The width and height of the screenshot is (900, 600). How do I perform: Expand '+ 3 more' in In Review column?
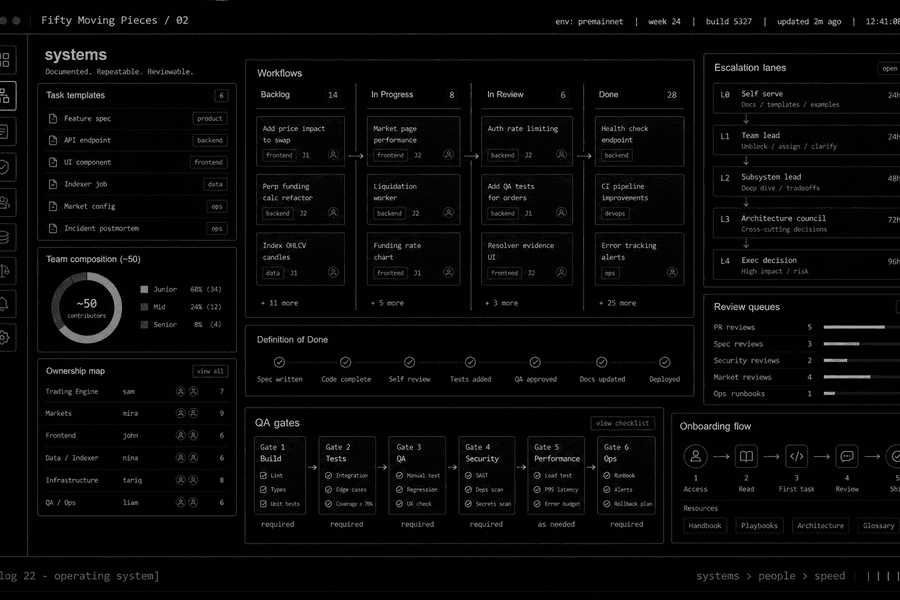502,303
